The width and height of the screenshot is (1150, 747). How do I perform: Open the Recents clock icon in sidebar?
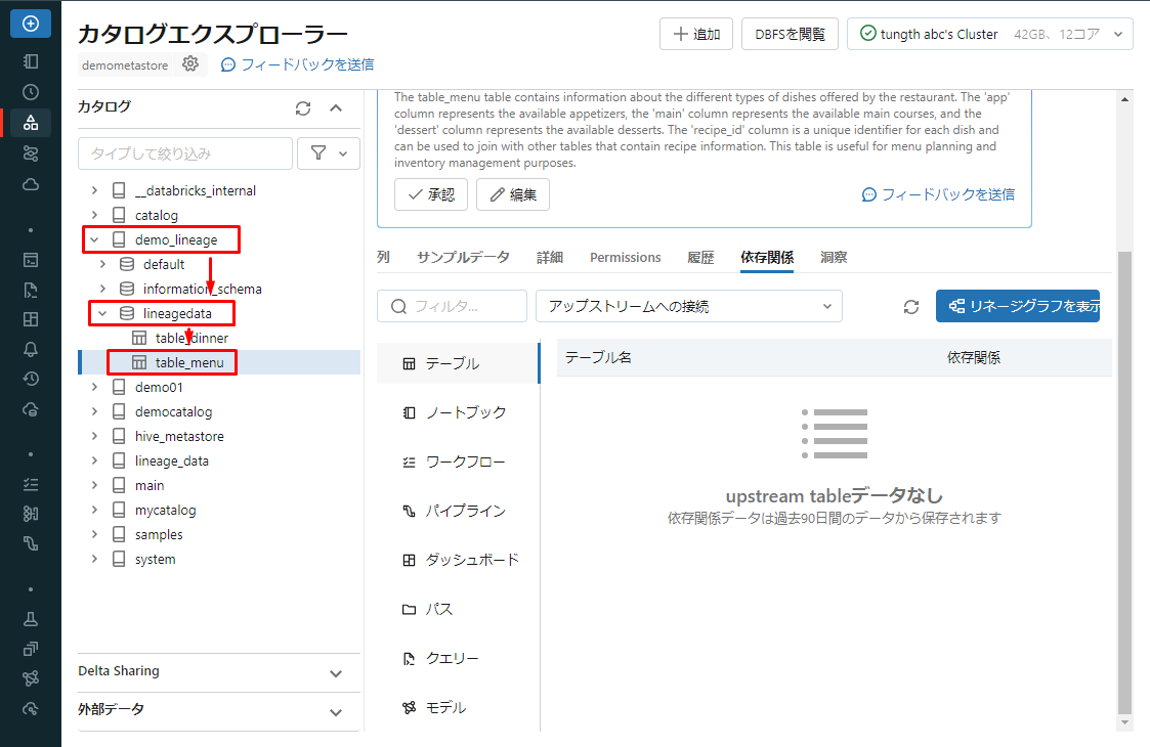30,92
